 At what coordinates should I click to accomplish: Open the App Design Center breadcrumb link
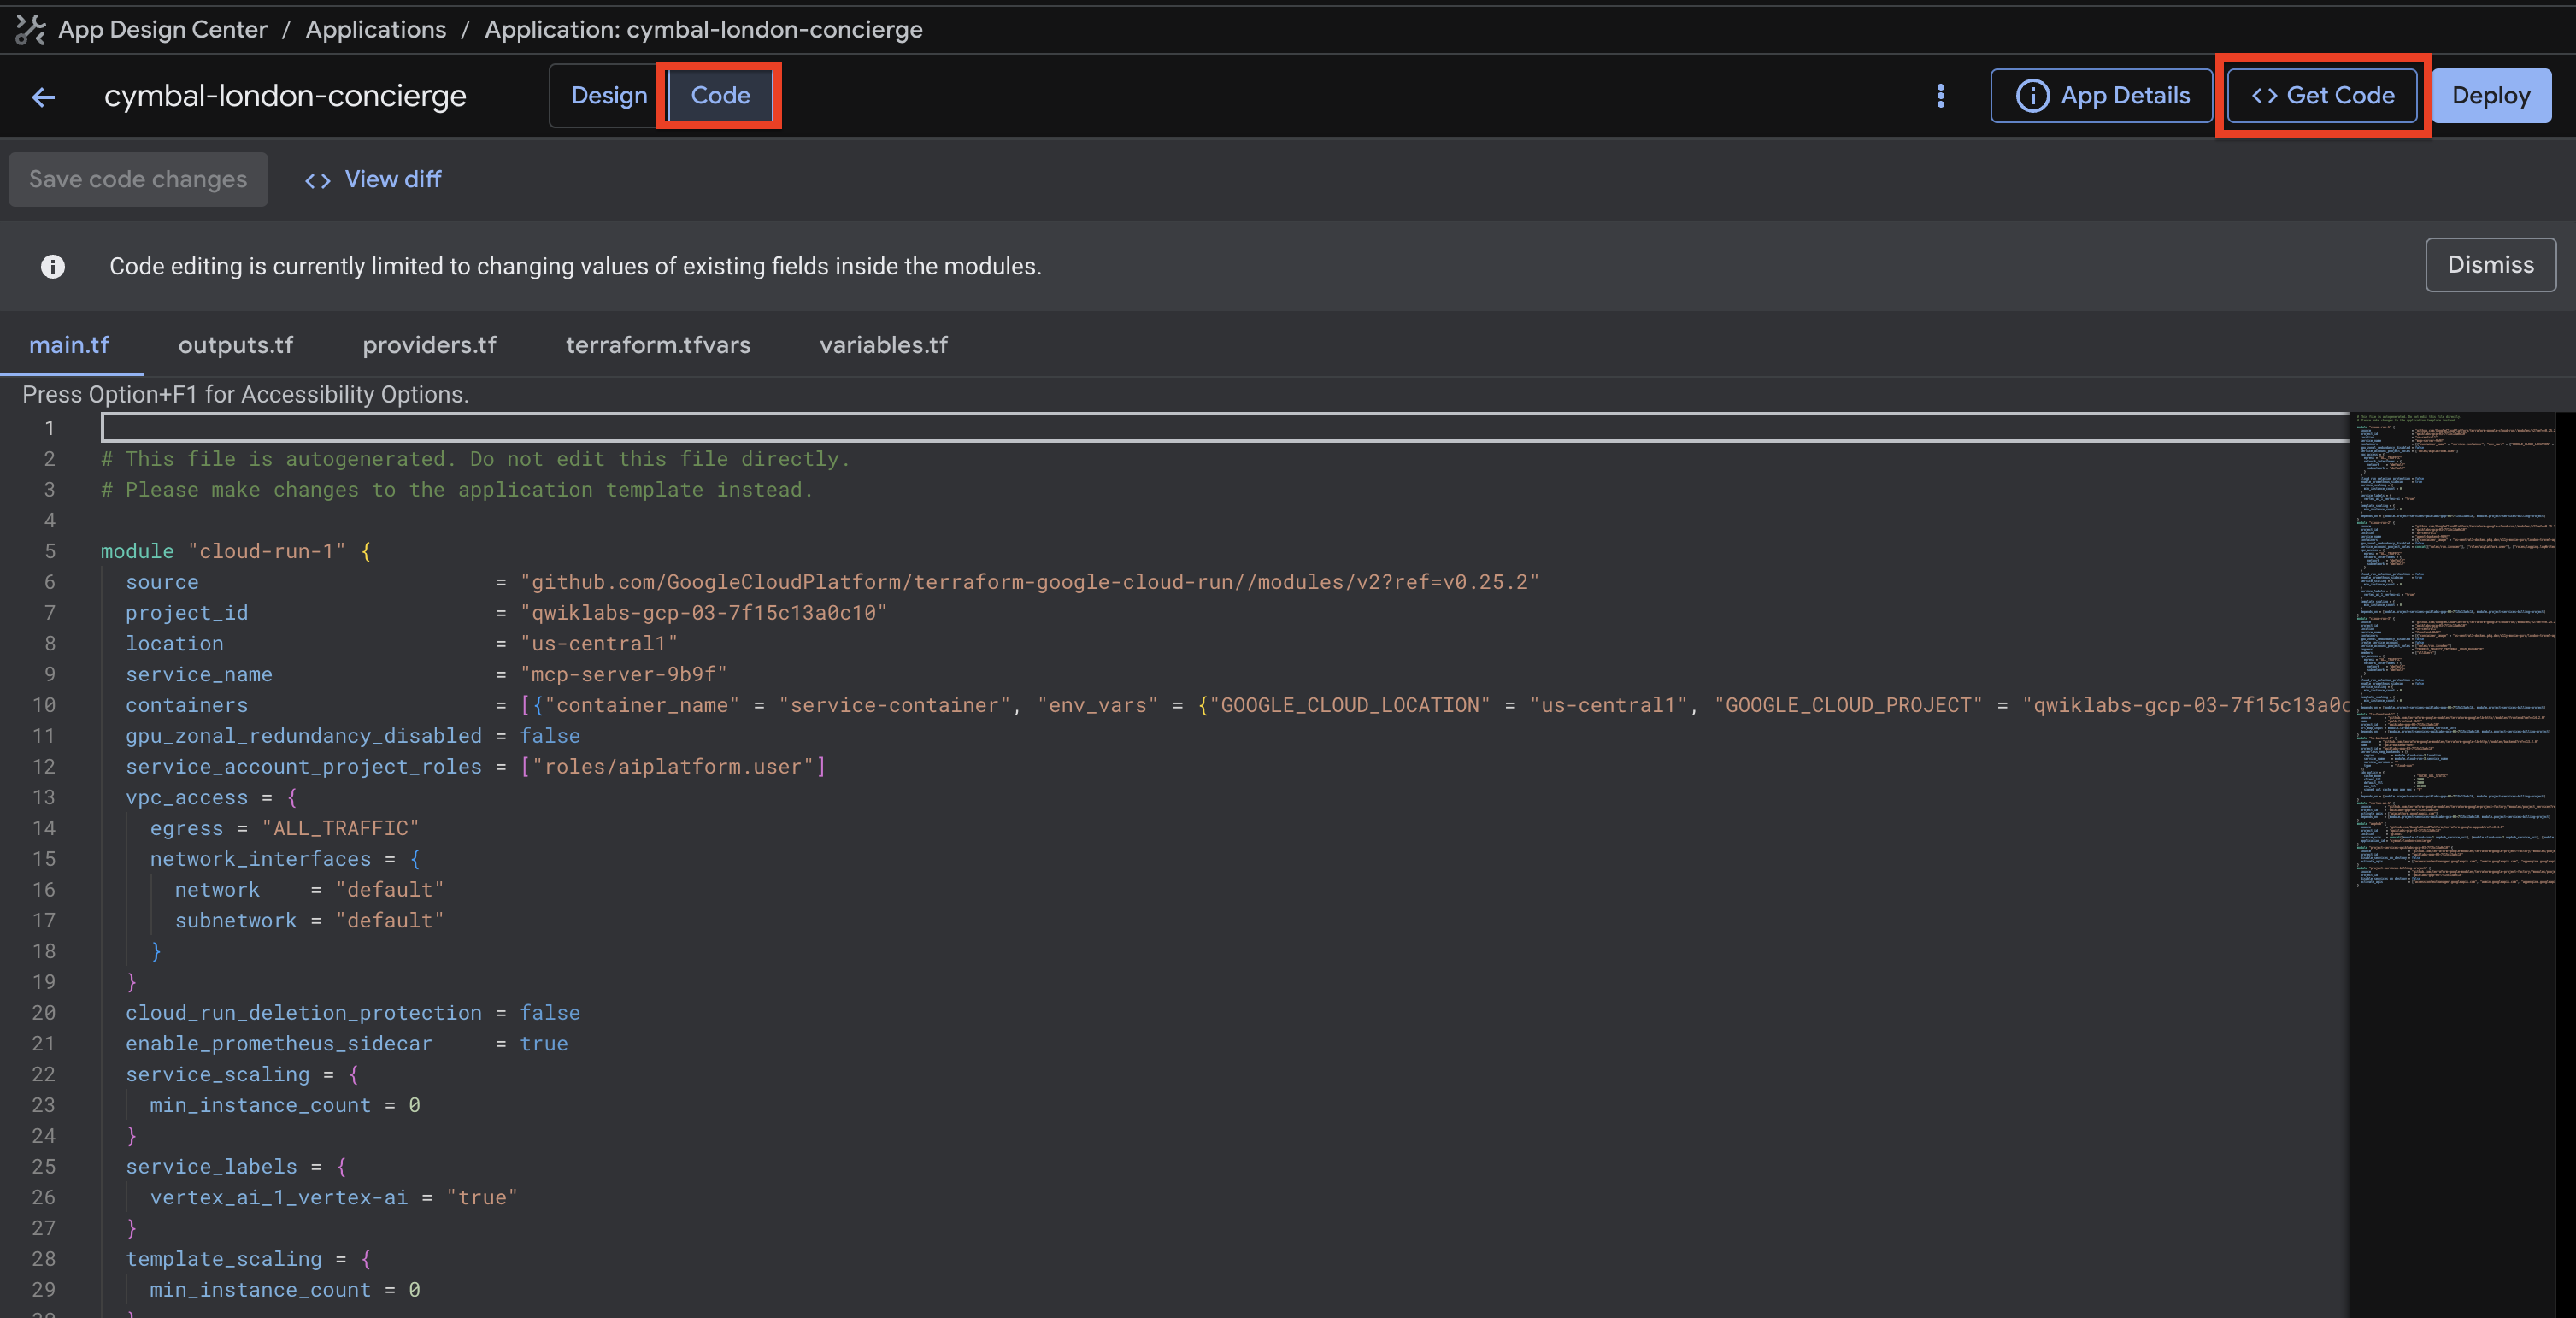click(x=163, y=30)
